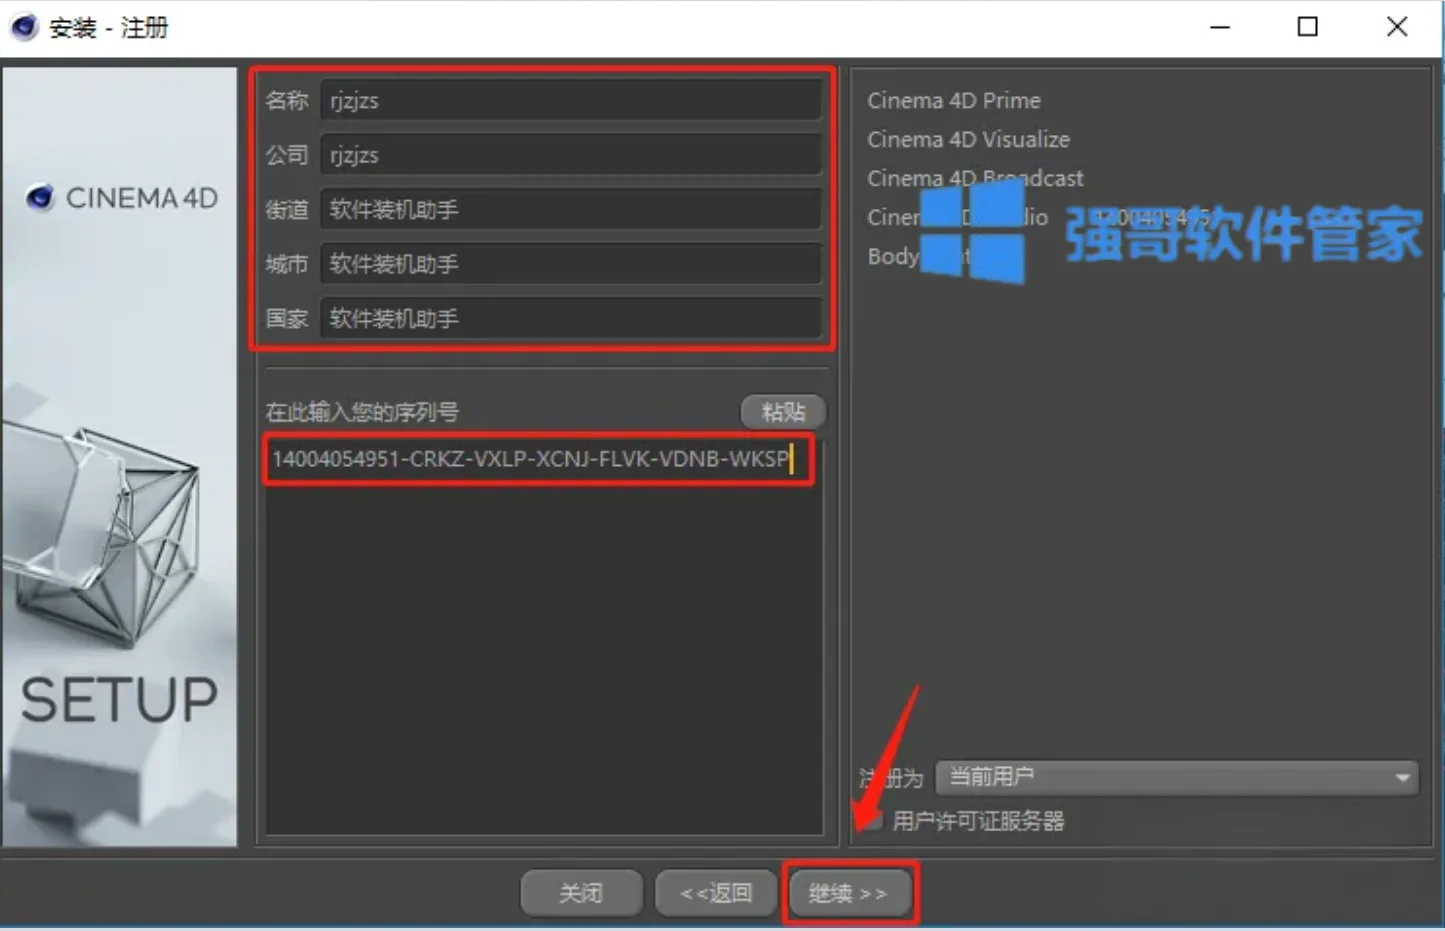
Task: Open the 当前用户 register-as dropdown
Action: (x=1177, y=777)
